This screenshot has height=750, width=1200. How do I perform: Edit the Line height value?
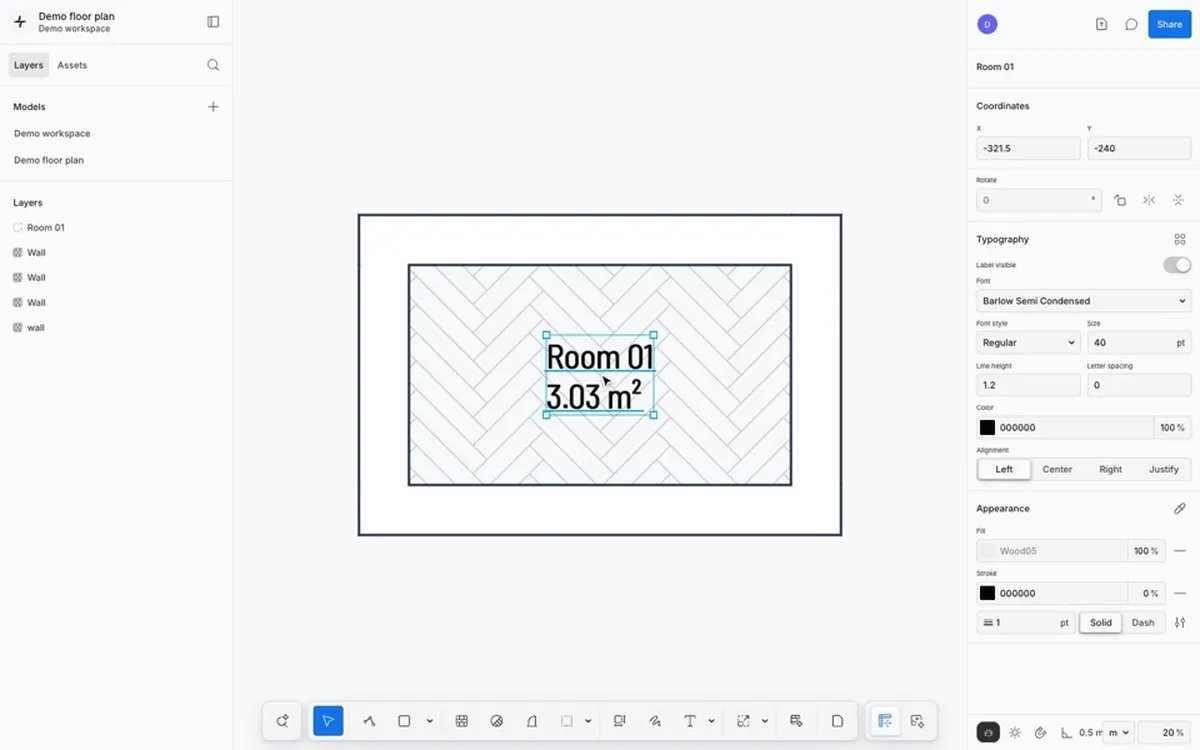point(1028,385)
